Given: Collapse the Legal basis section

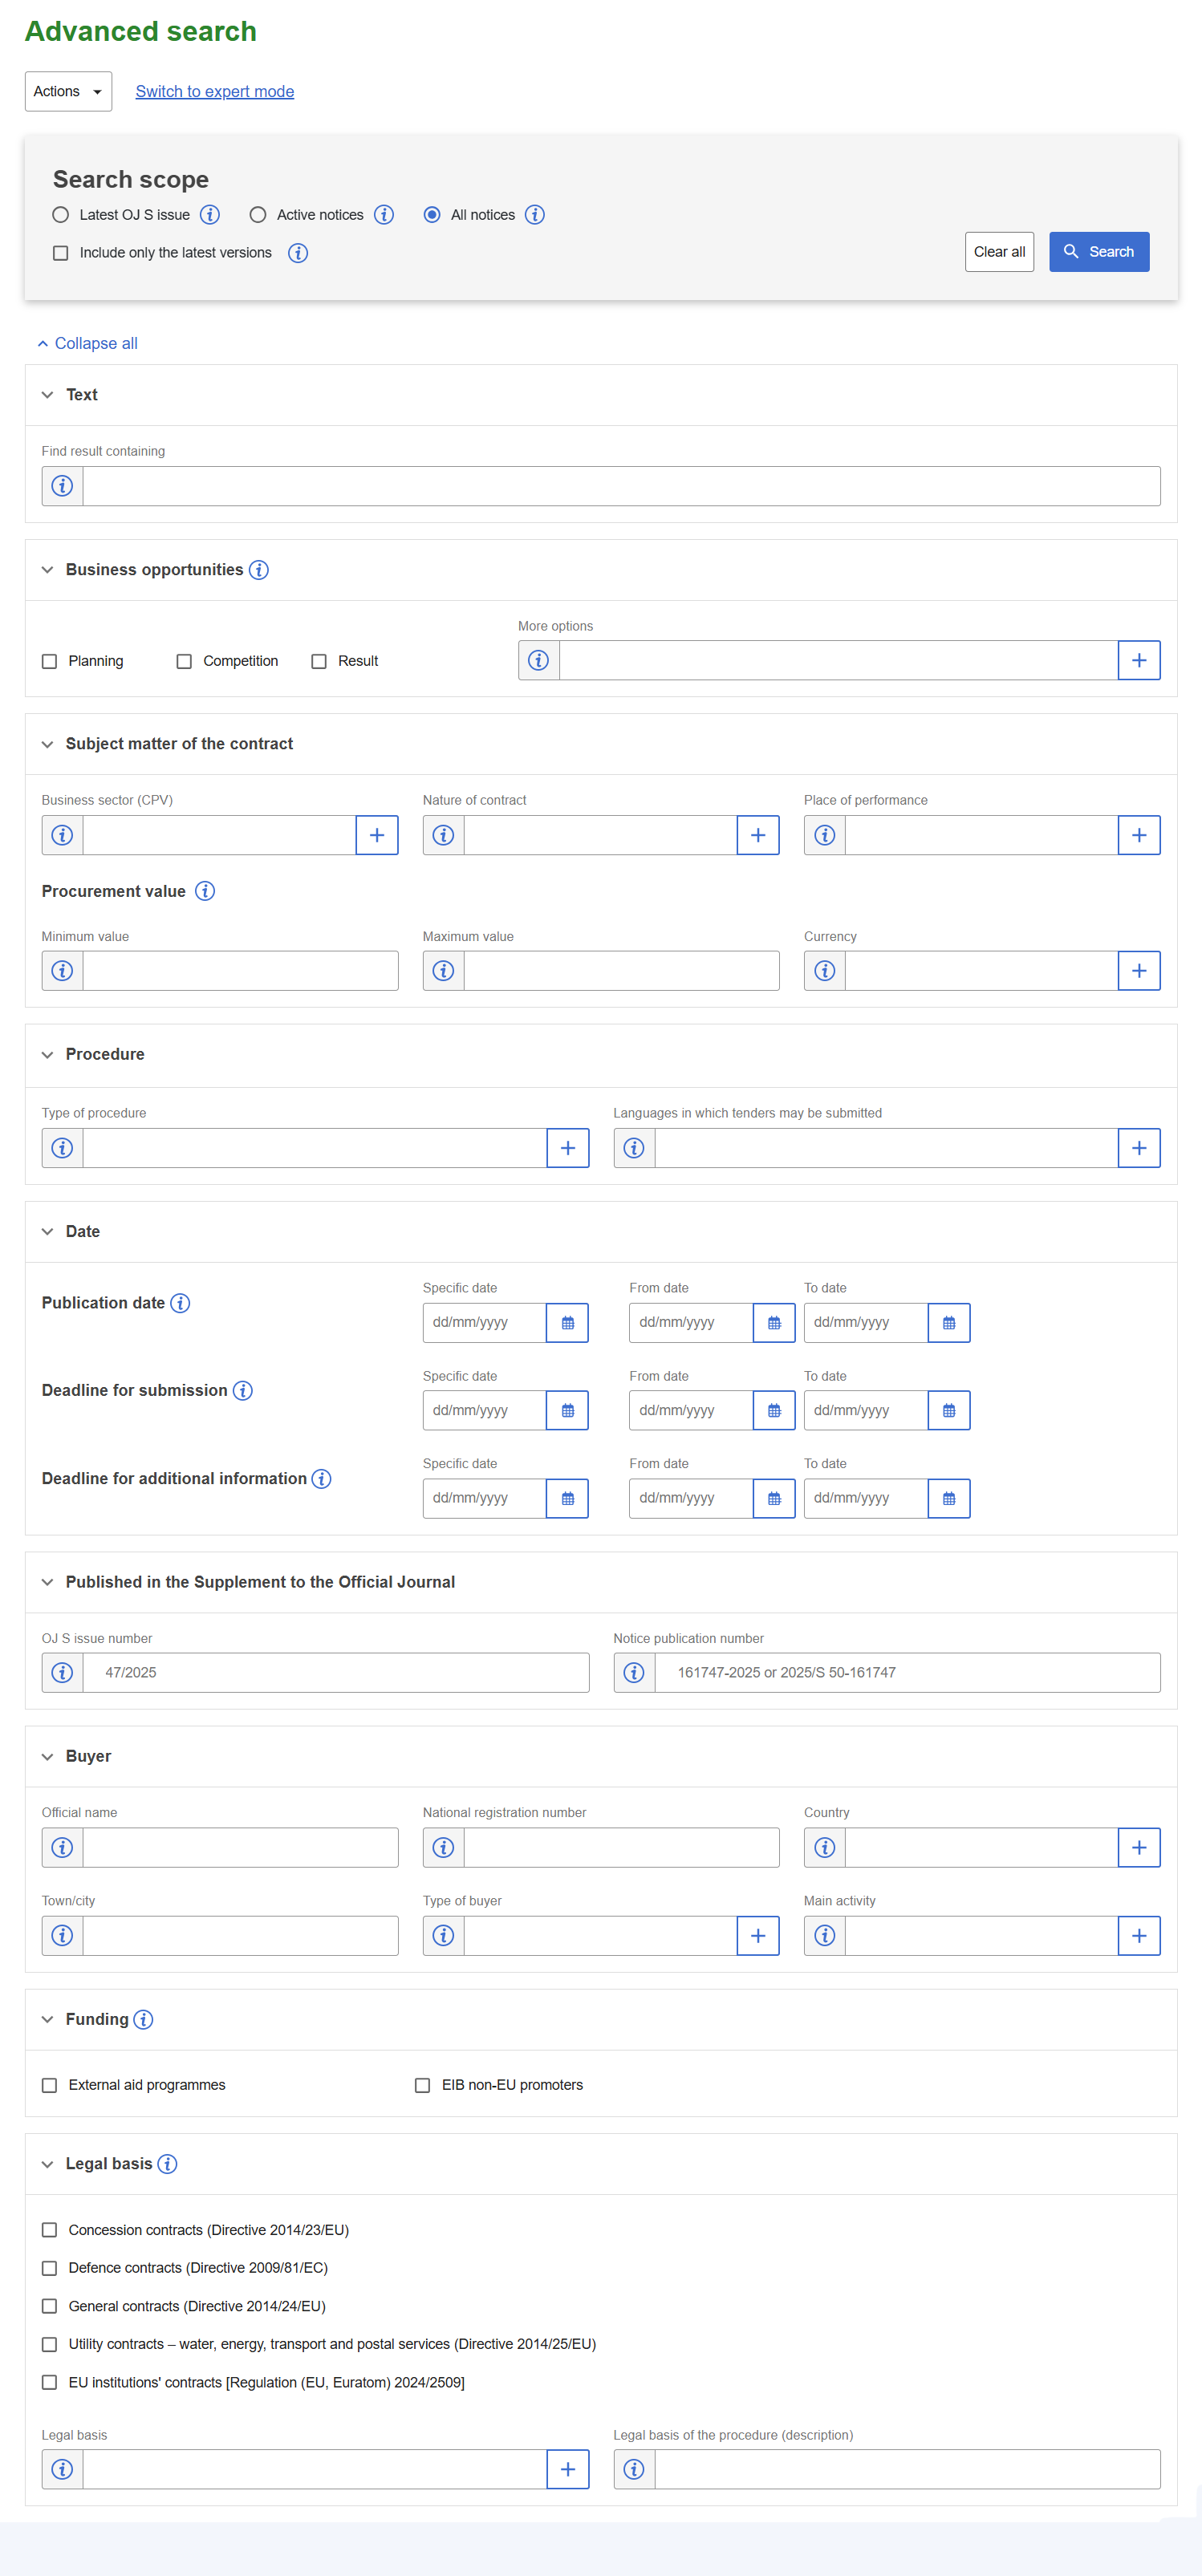Looking at the screenshot, I should tap(47, 2164).
